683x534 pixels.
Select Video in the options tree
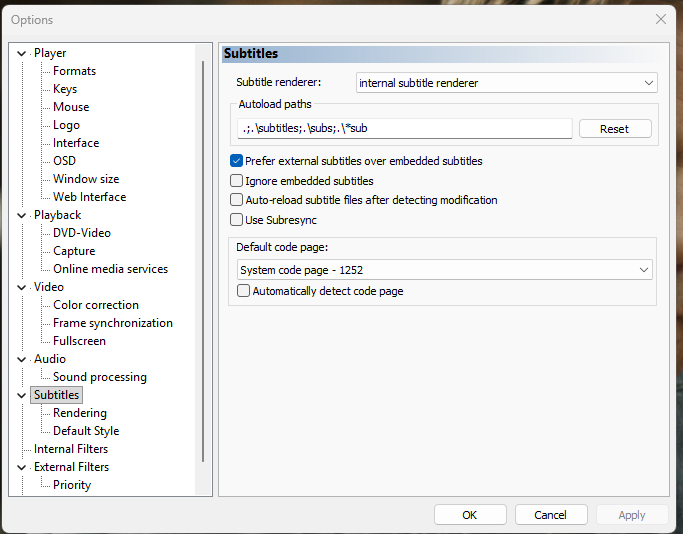[49, 287]
